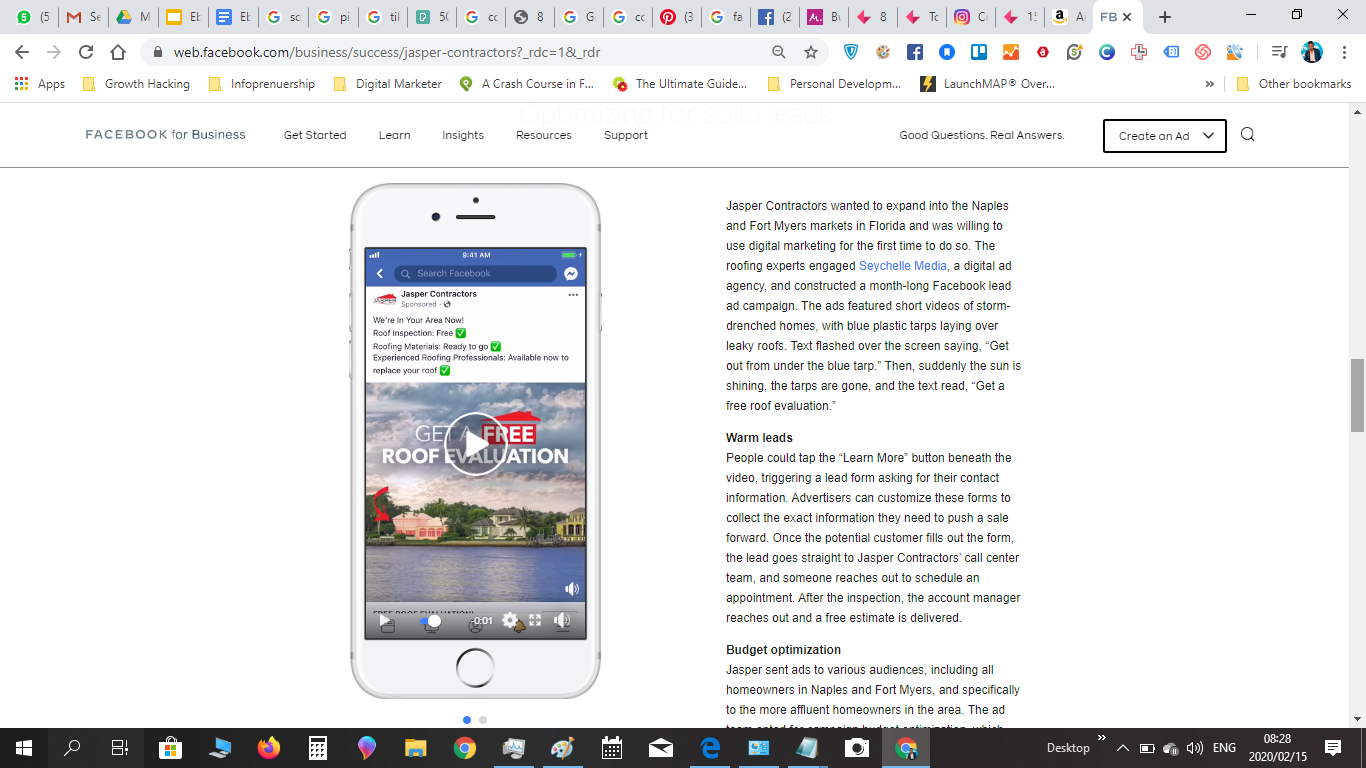Click the back chevron in phone mockup
1366x768 pixels.
coord(380,273)
